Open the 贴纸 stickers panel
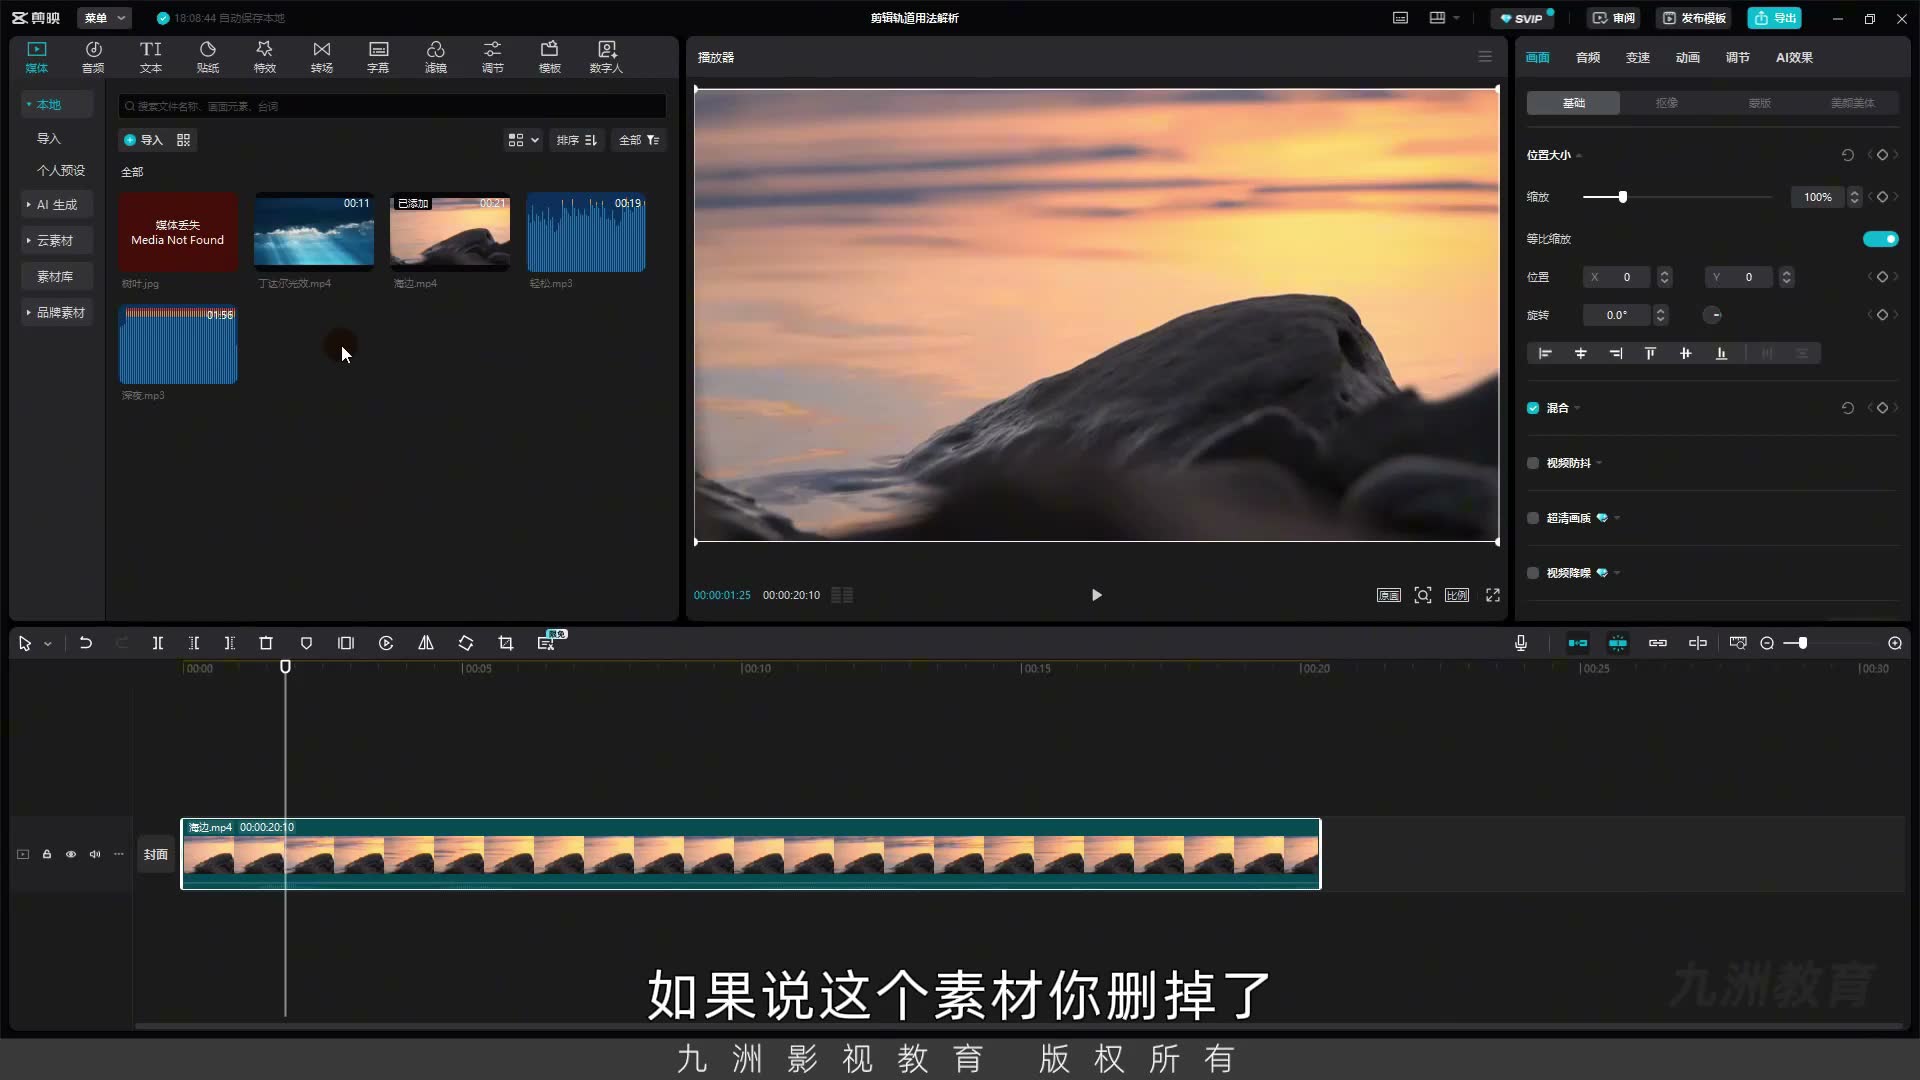1920x1080 pixels. point(208,57)
